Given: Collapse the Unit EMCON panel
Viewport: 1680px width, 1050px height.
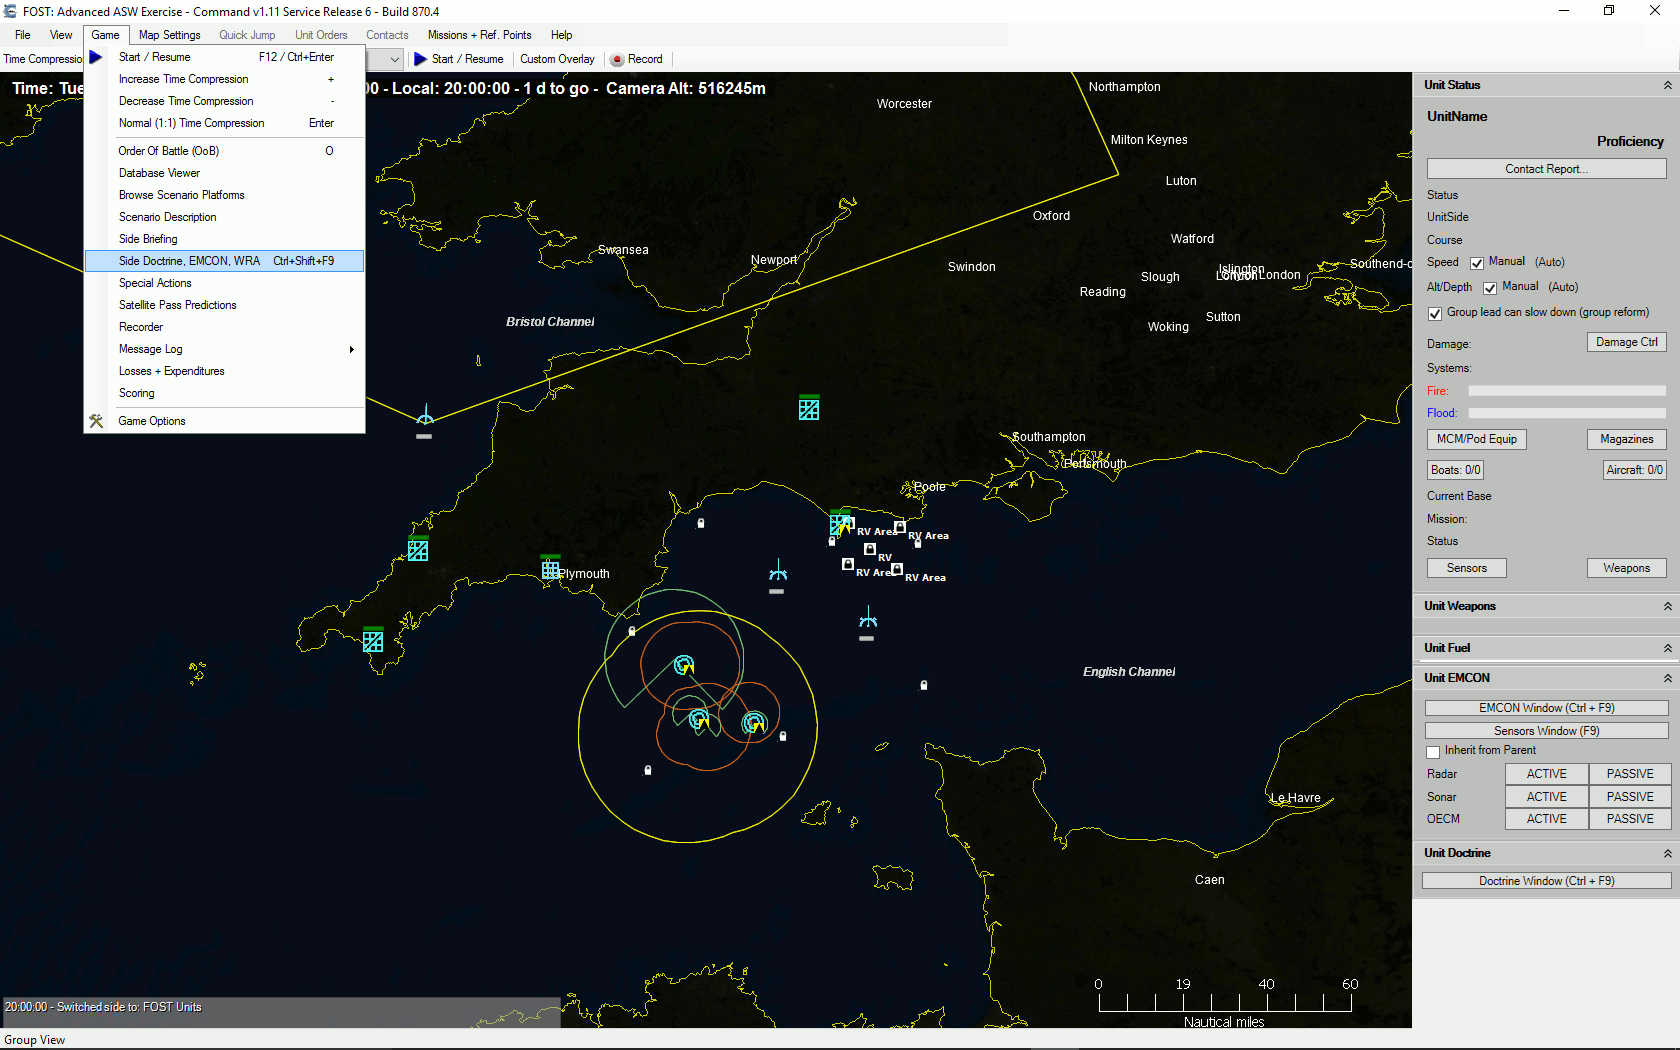Looking at the screenshot, I should coord(1667,679).
